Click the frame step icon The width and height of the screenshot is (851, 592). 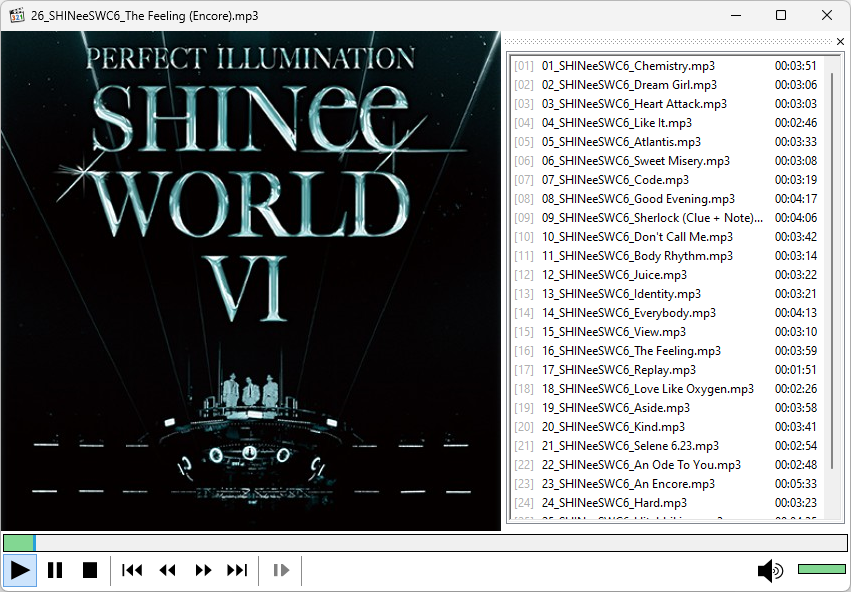tap(281, 570)
